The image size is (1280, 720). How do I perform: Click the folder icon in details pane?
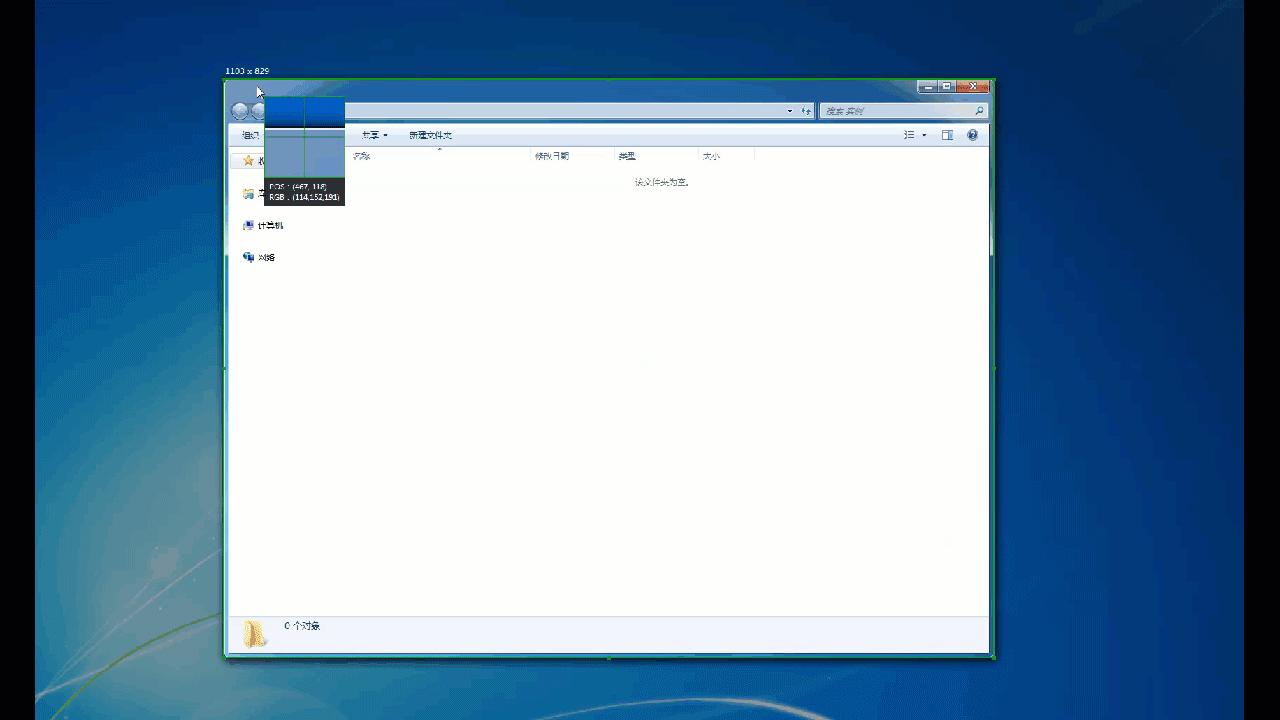click(255, 633)
